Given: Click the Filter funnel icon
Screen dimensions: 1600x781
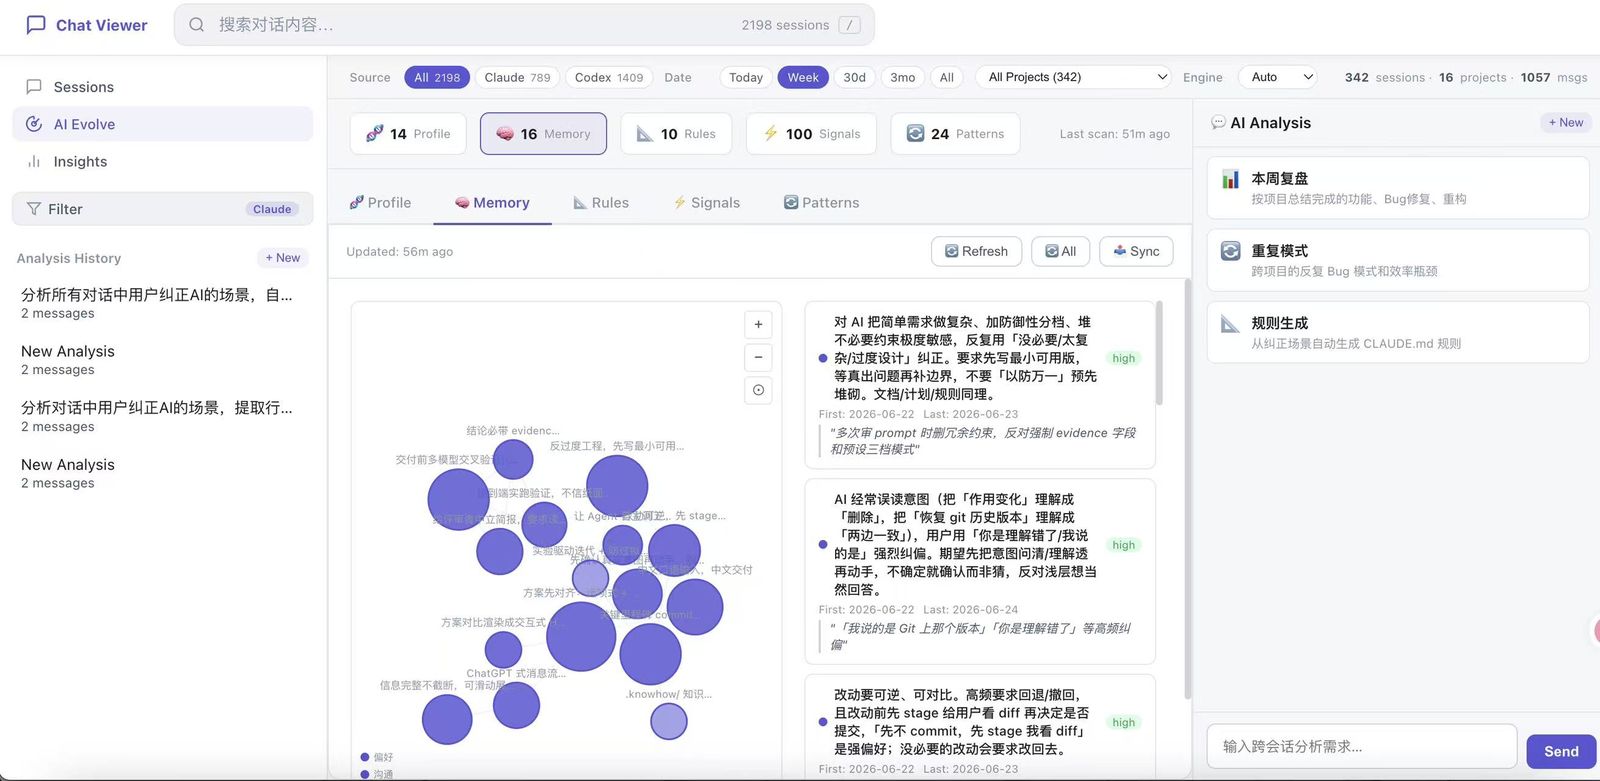Looking at the screenshot, I should (x=34, y=209).
